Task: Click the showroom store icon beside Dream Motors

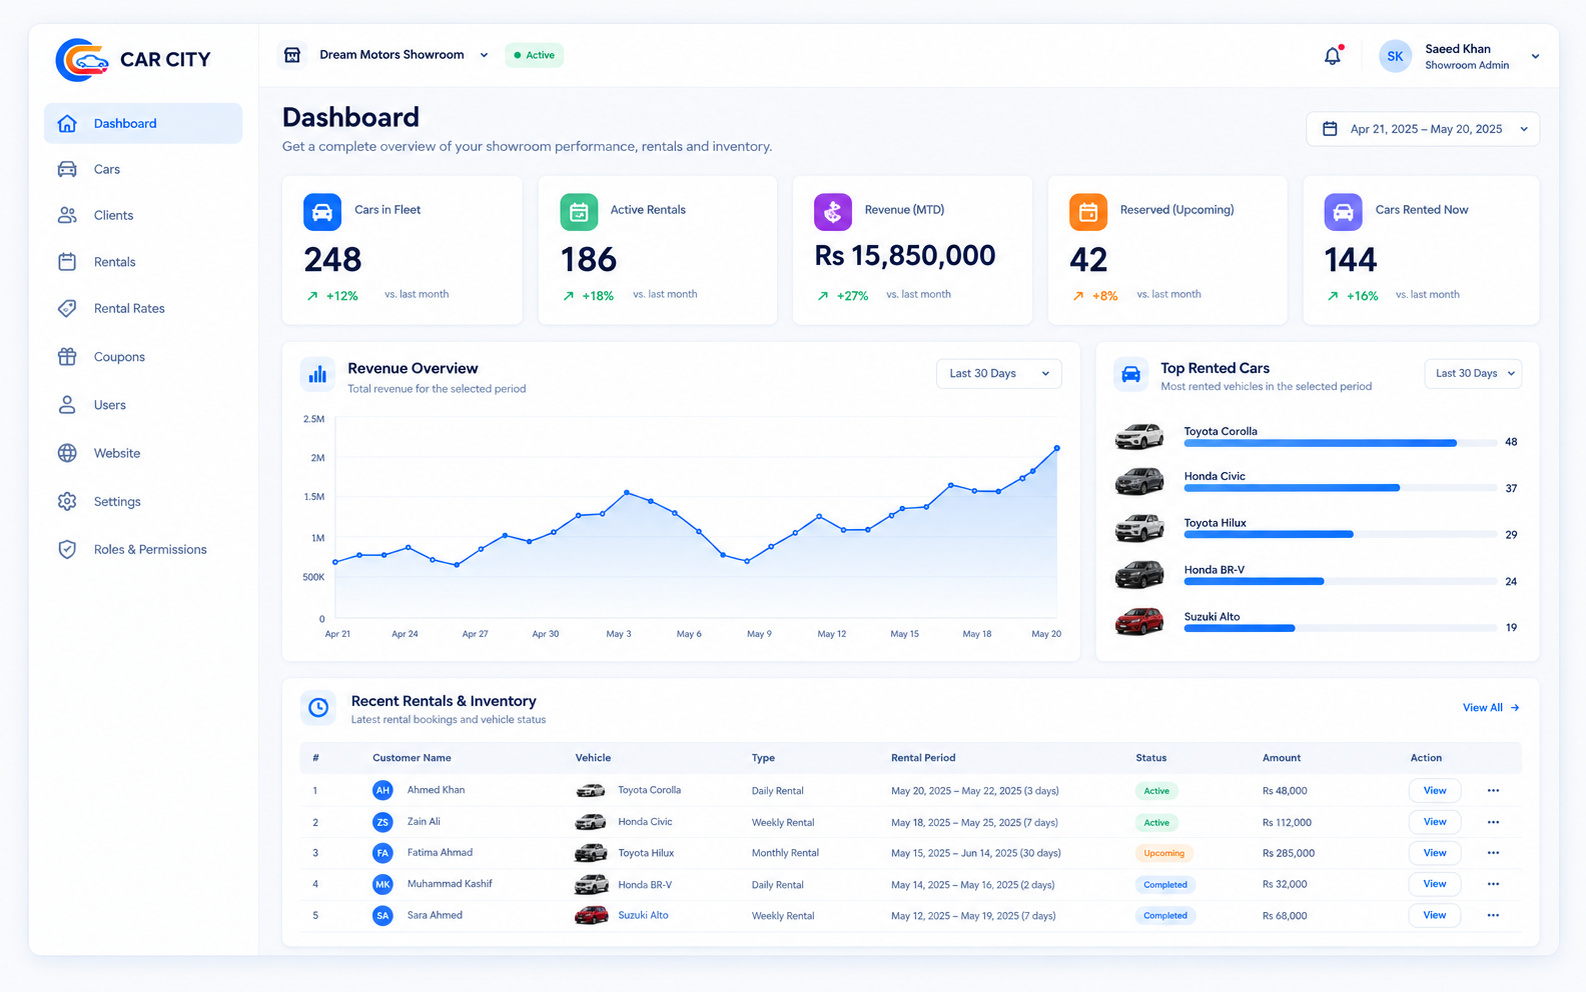Action: click(x=292, y=55)
